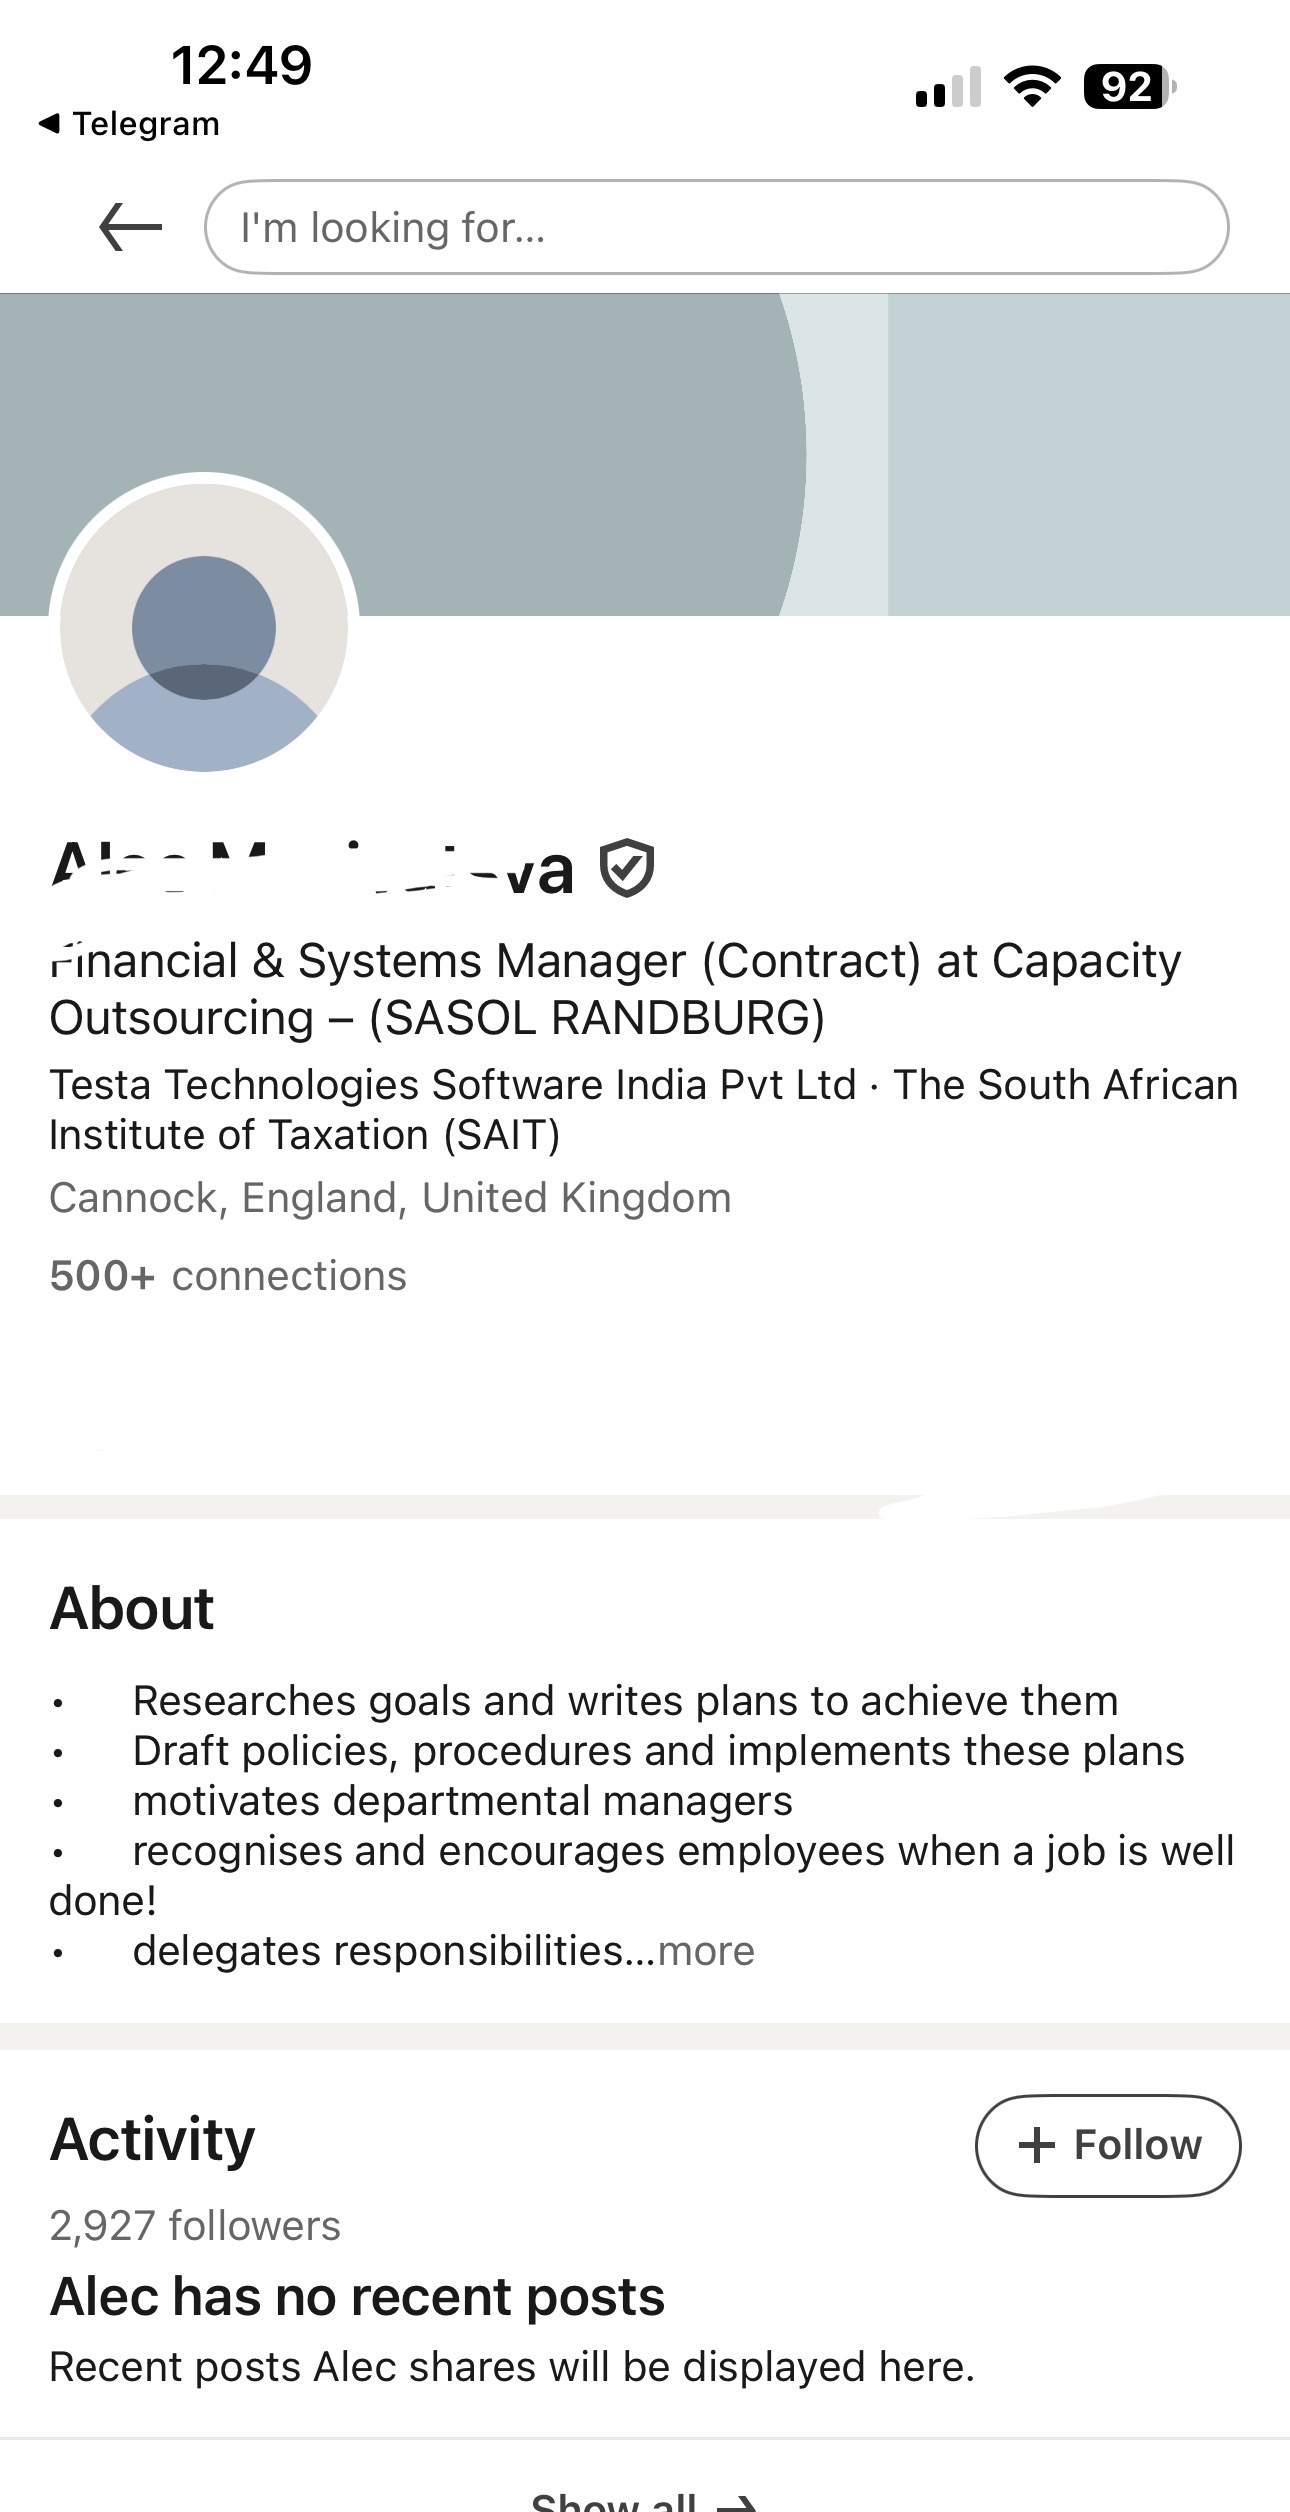Show all activity posts
This screenshot has height=2512, width=1290.
644,2500
